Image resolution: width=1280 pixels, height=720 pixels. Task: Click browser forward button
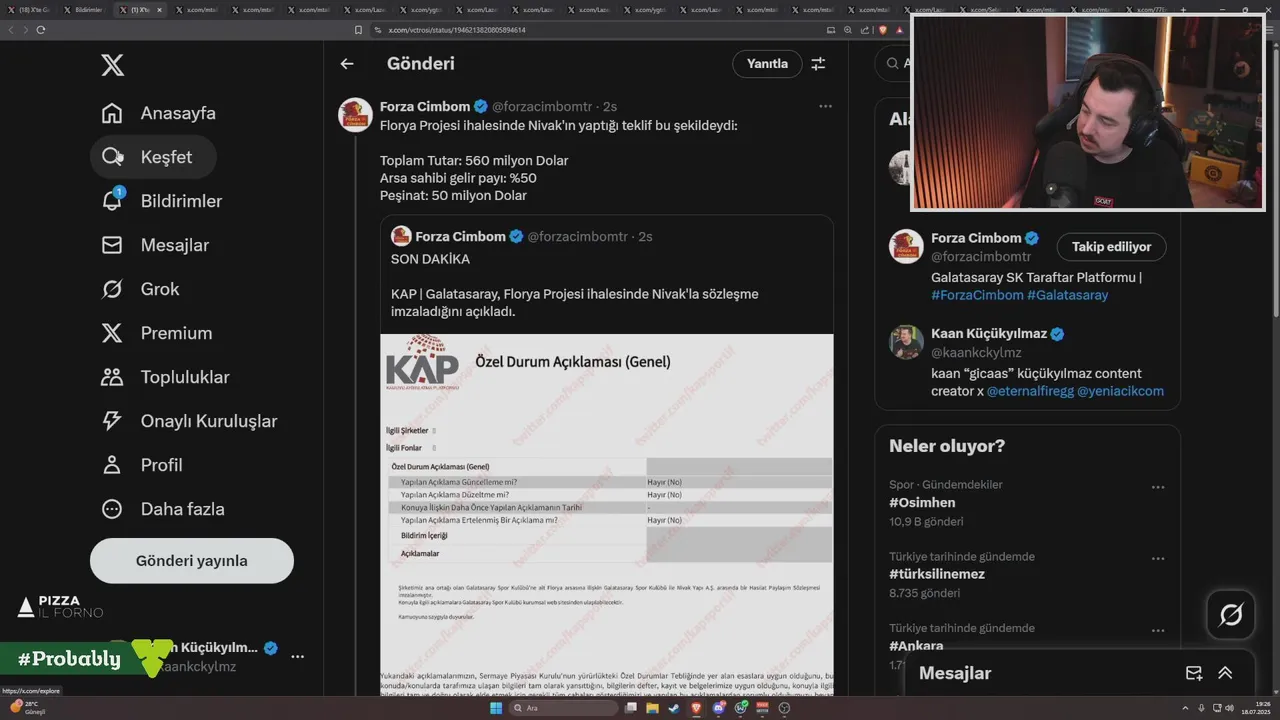(x=26, y=30)
